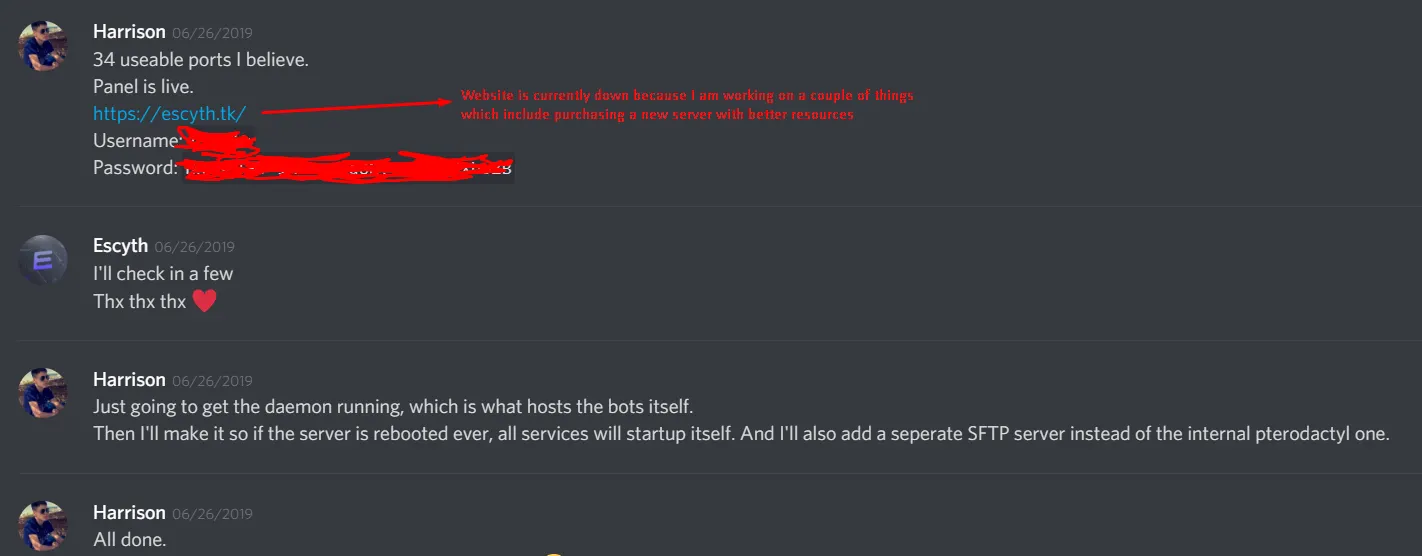The height and width of the screenshot is (556, 1422).
Task: Click the red Website is currently down annotation
Action: pos(687,105)
